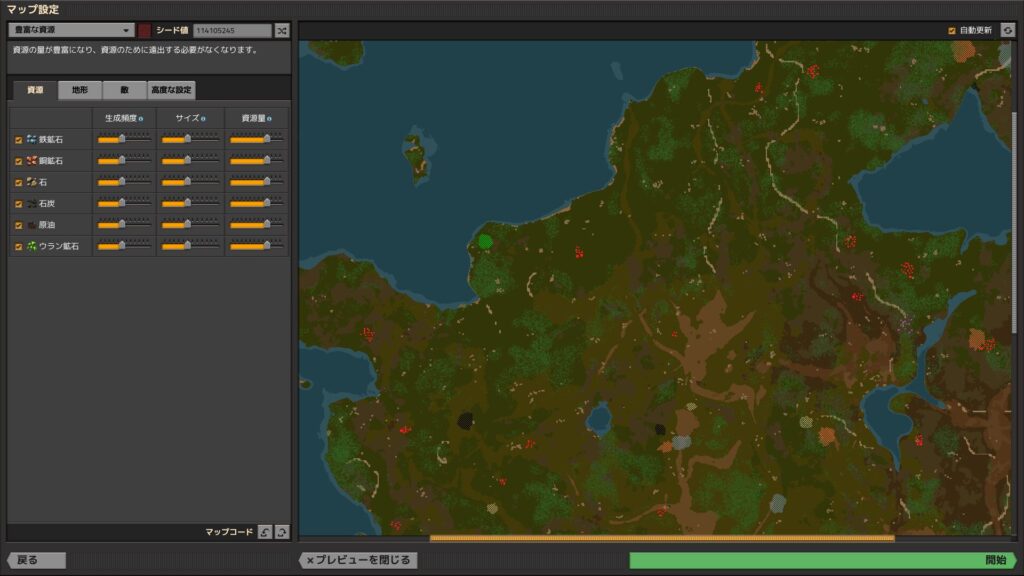Click the マップコード label

[x=229, y=532]
